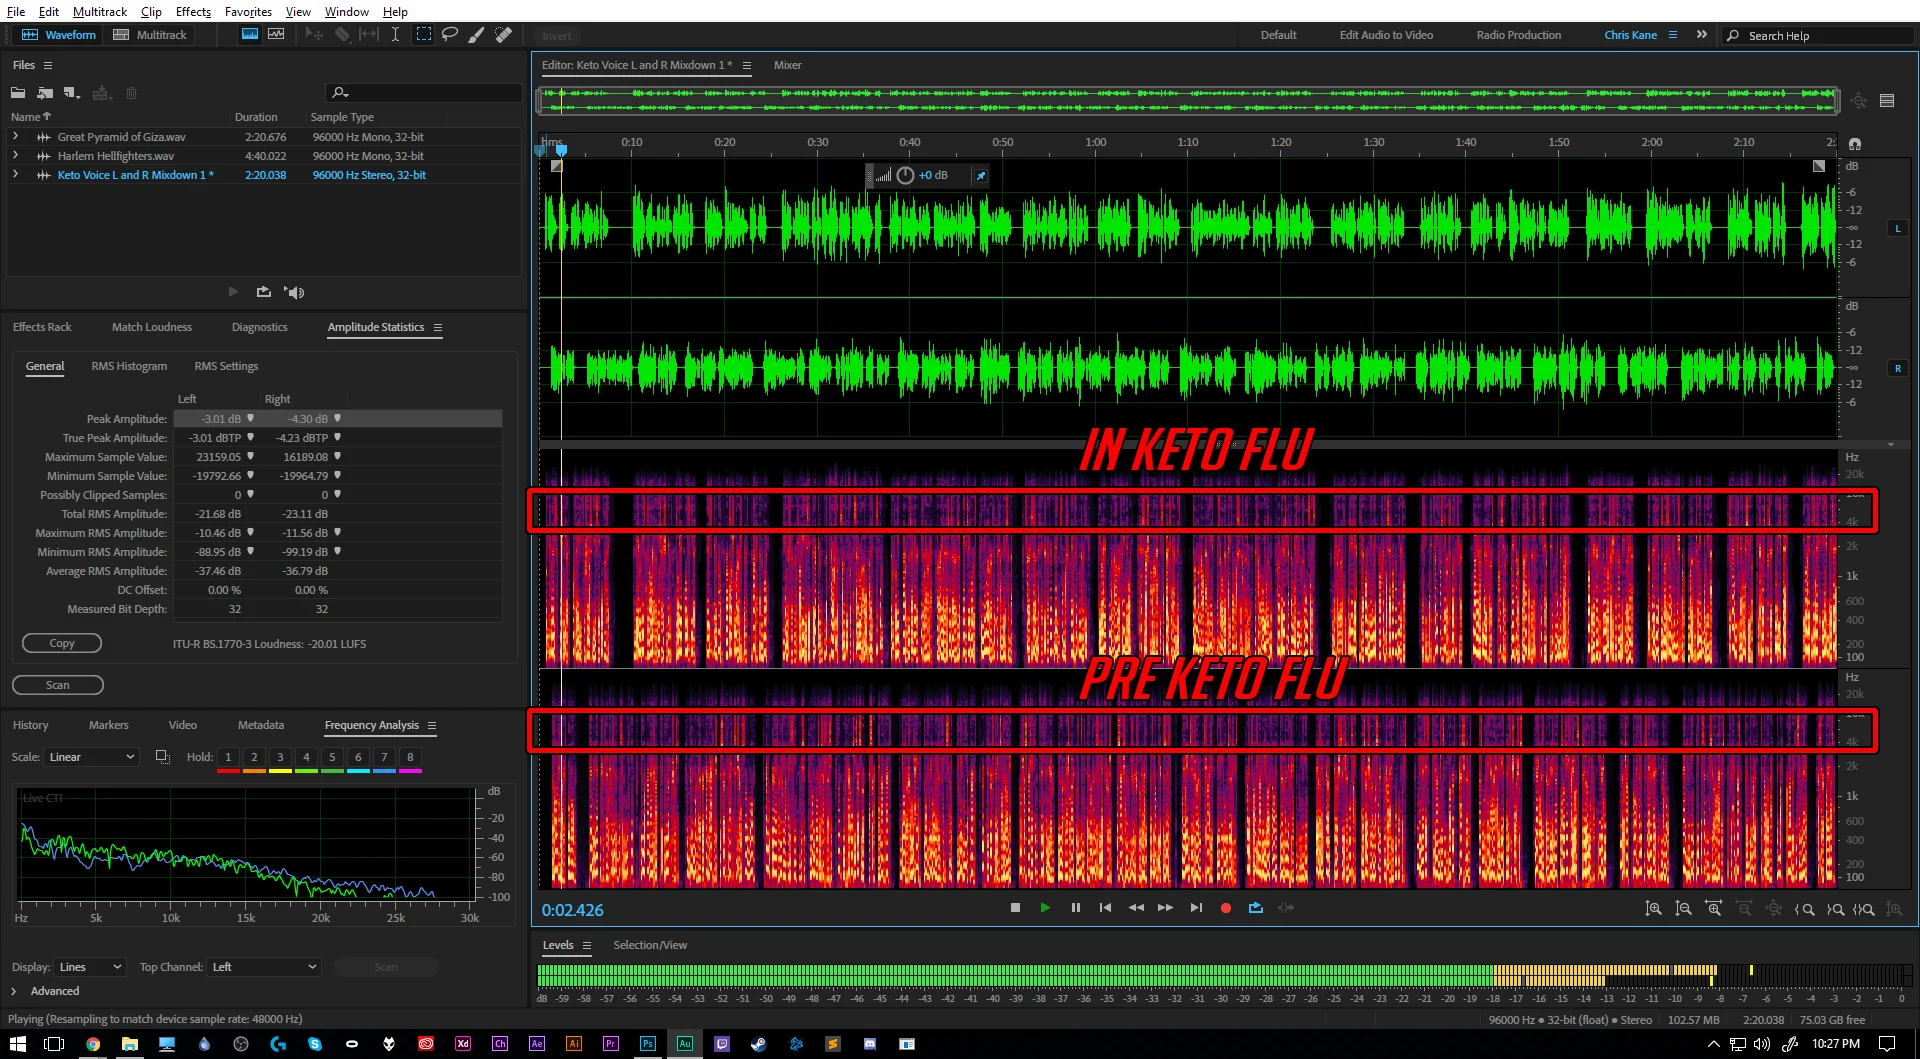Open the Multitrack menu
The height and width of the screenshot is (1059, 1920).
(x=100, y=11)
